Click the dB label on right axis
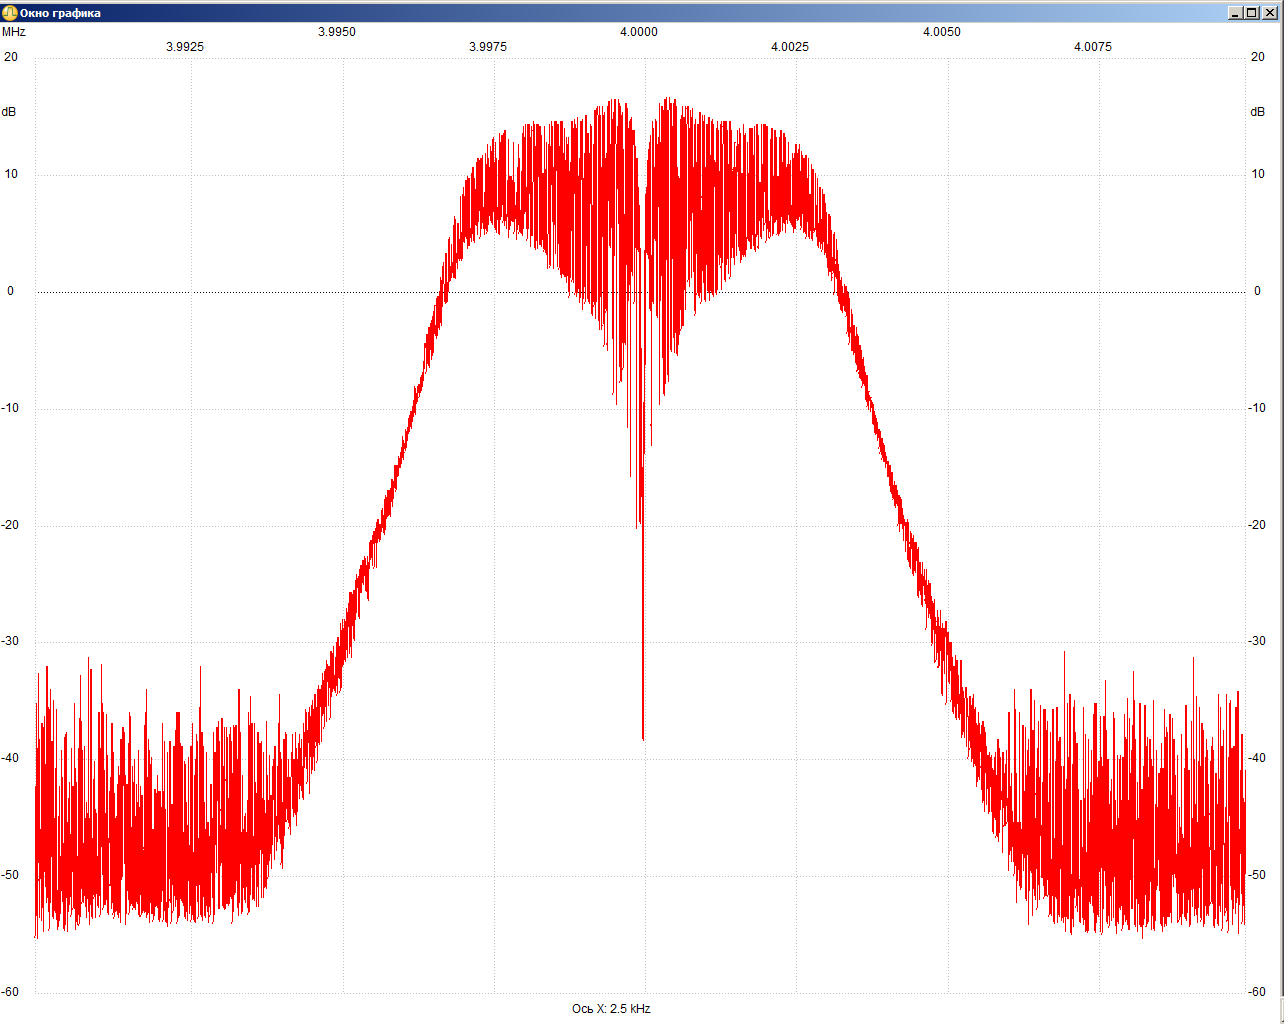Viewport: 1284px width, 1024px height. (x=1258, y=112)
